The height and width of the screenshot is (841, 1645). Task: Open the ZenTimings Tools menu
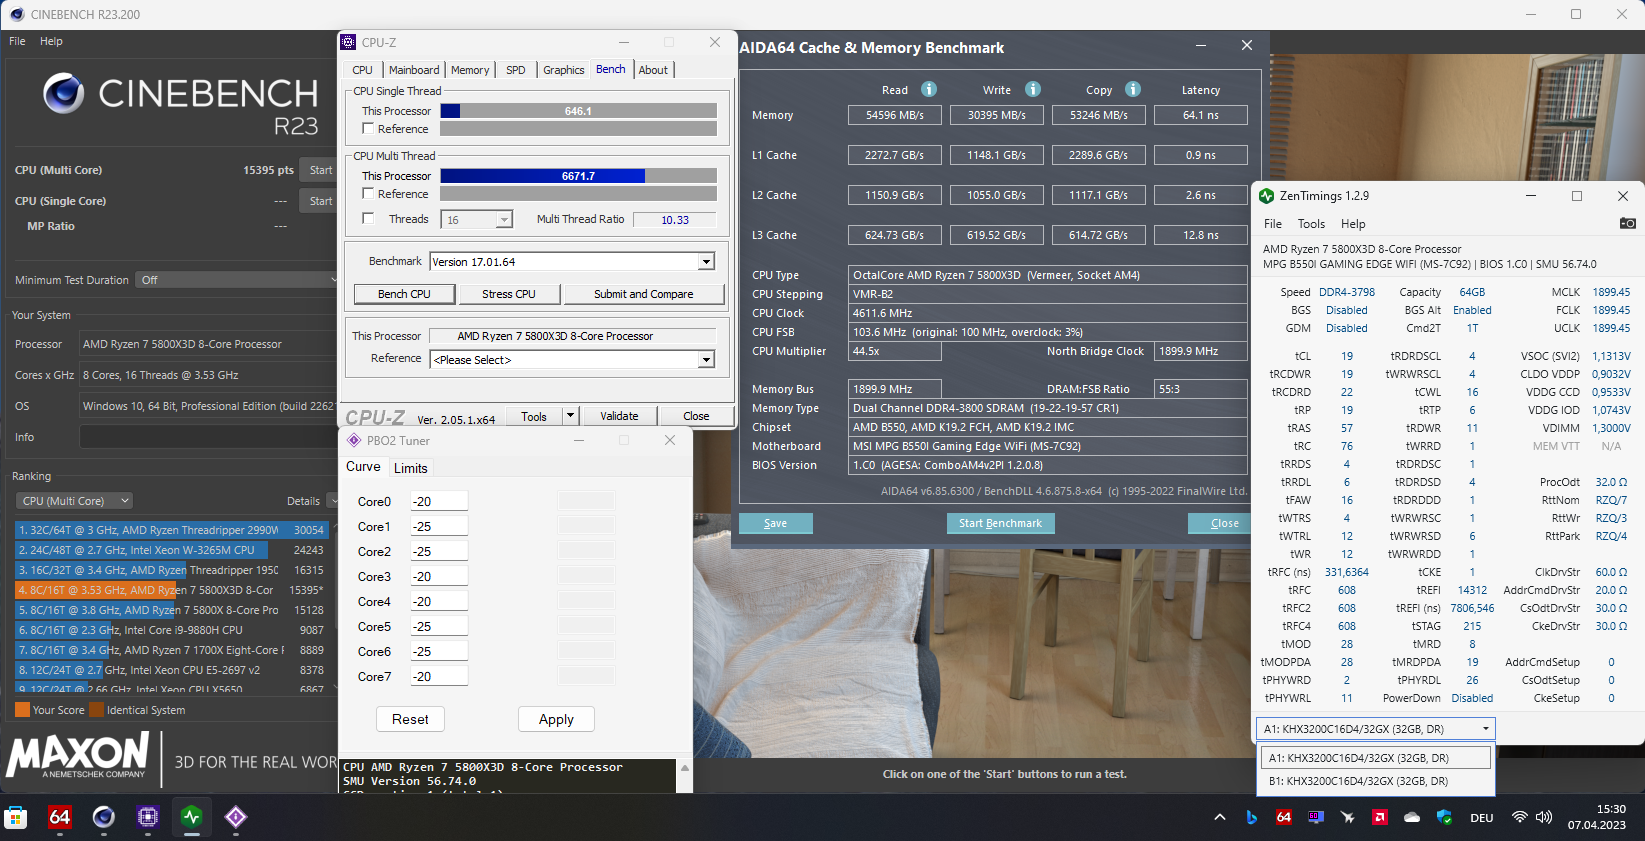(1311, 224)
